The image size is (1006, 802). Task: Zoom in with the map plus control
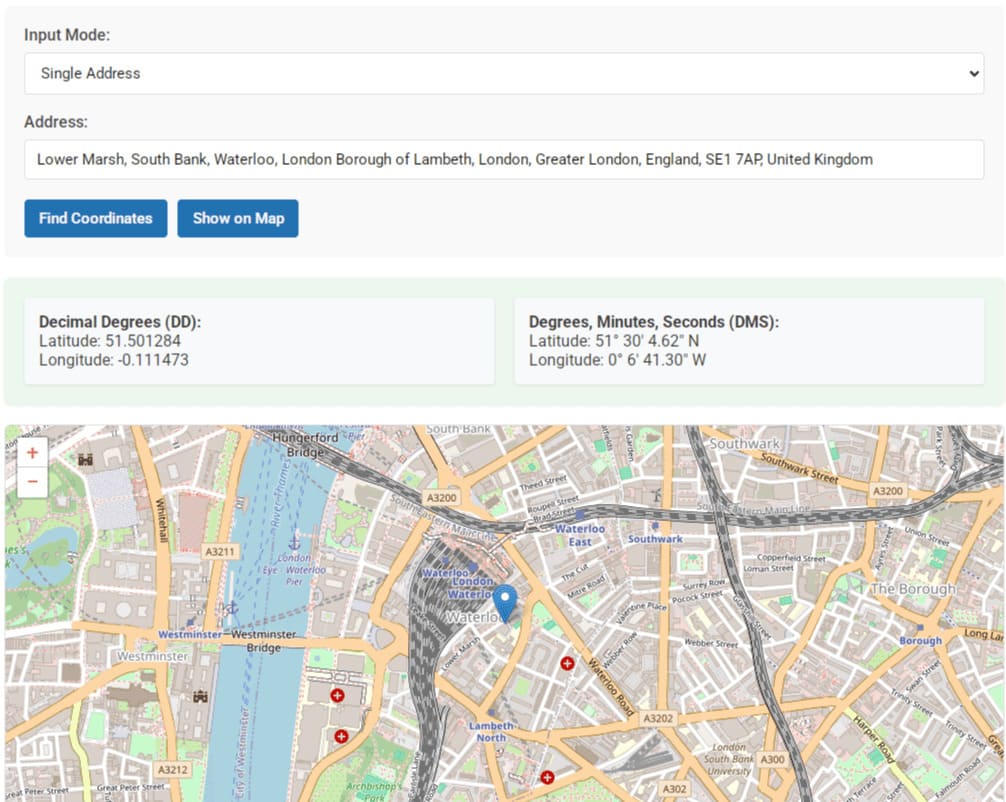[x=31, y=452]
